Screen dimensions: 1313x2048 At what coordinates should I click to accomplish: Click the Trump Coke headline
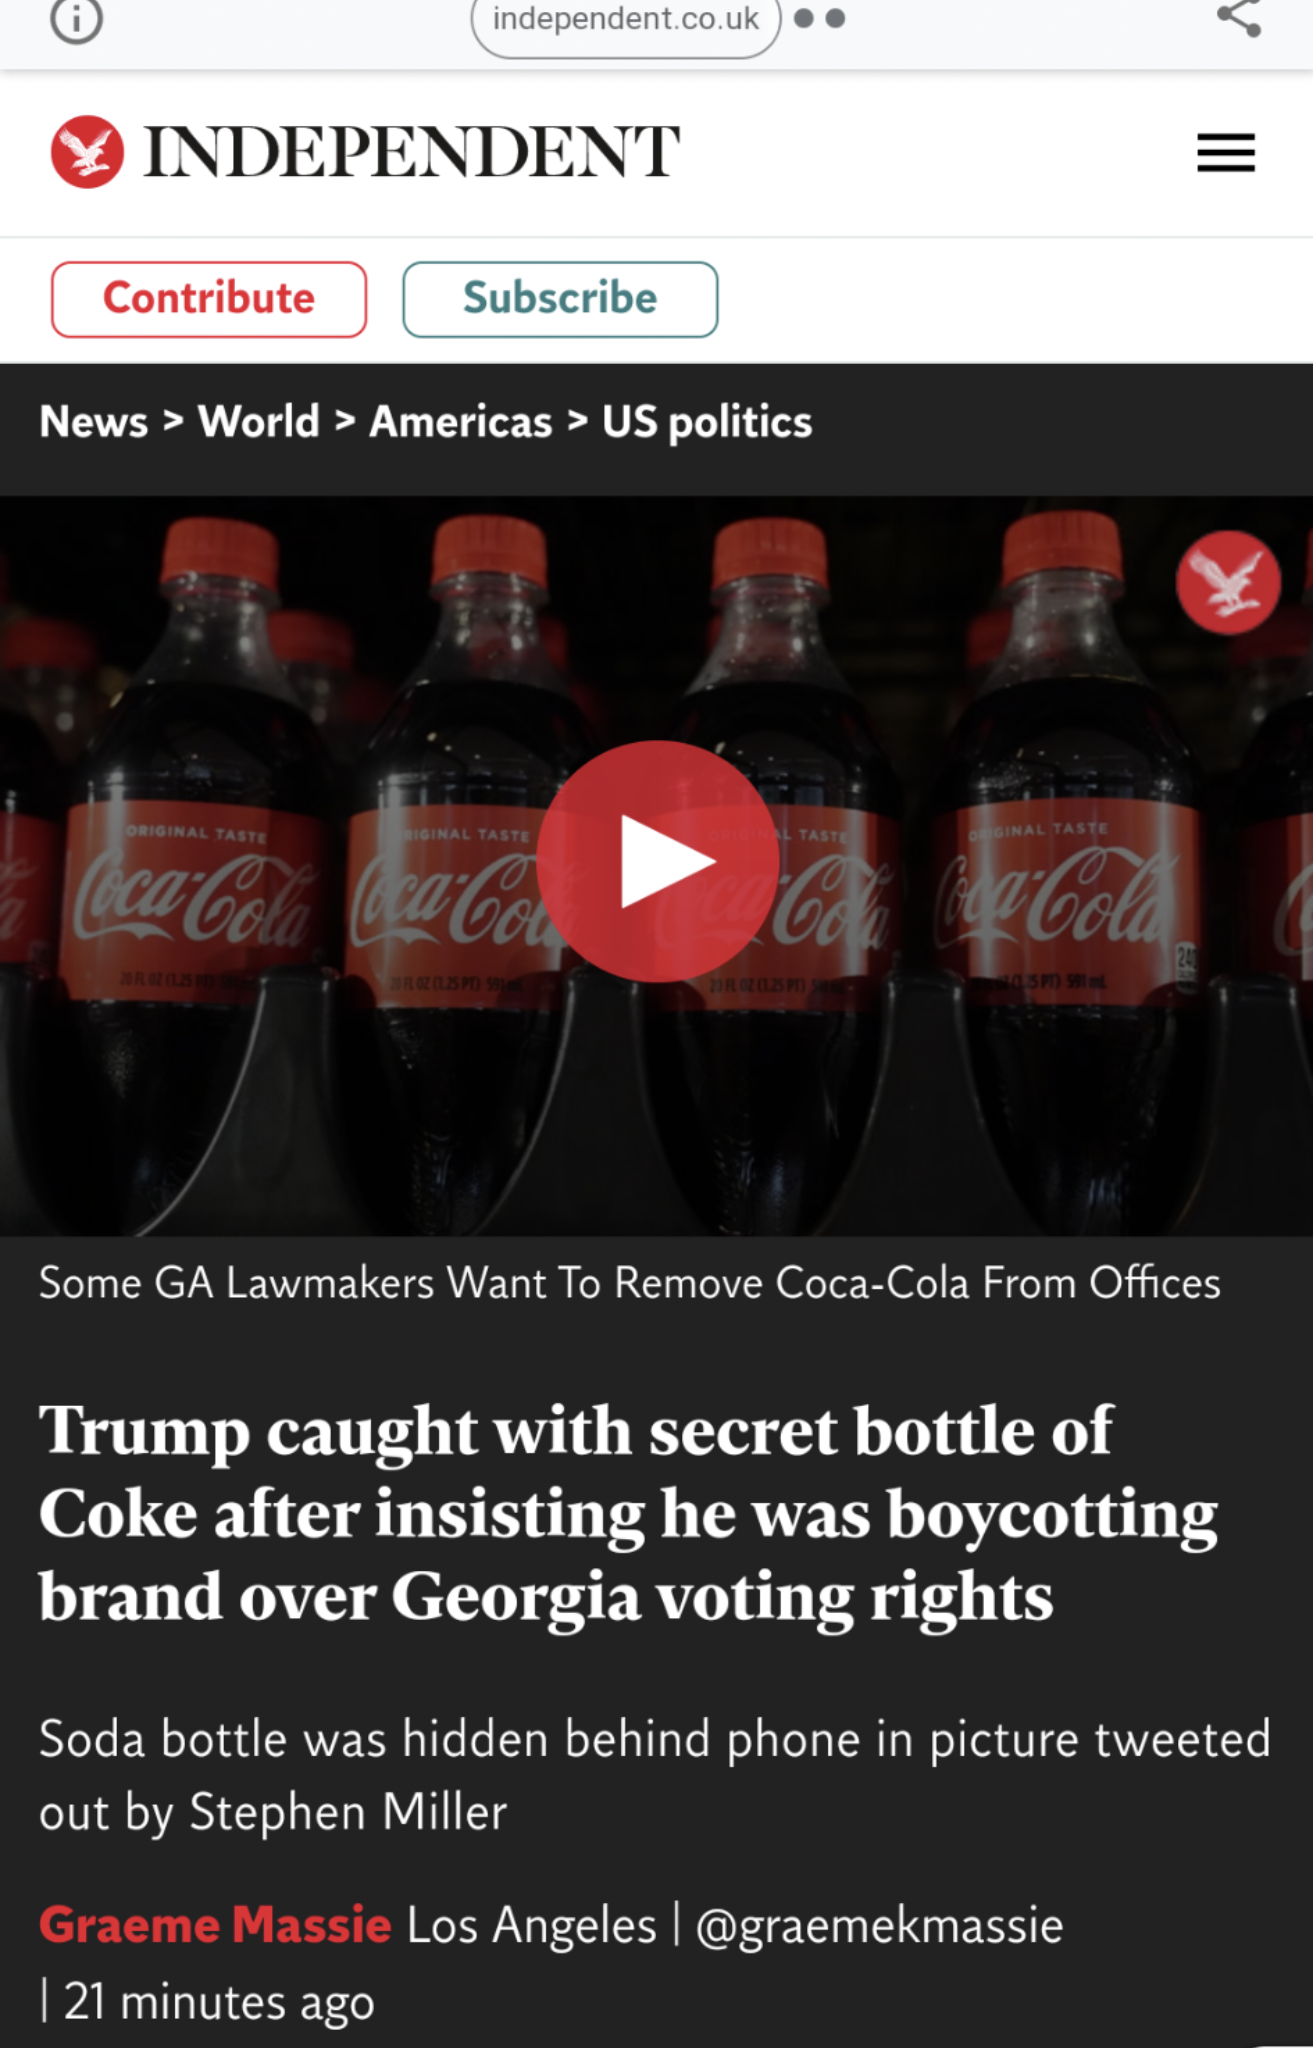tap(628, 1513)
